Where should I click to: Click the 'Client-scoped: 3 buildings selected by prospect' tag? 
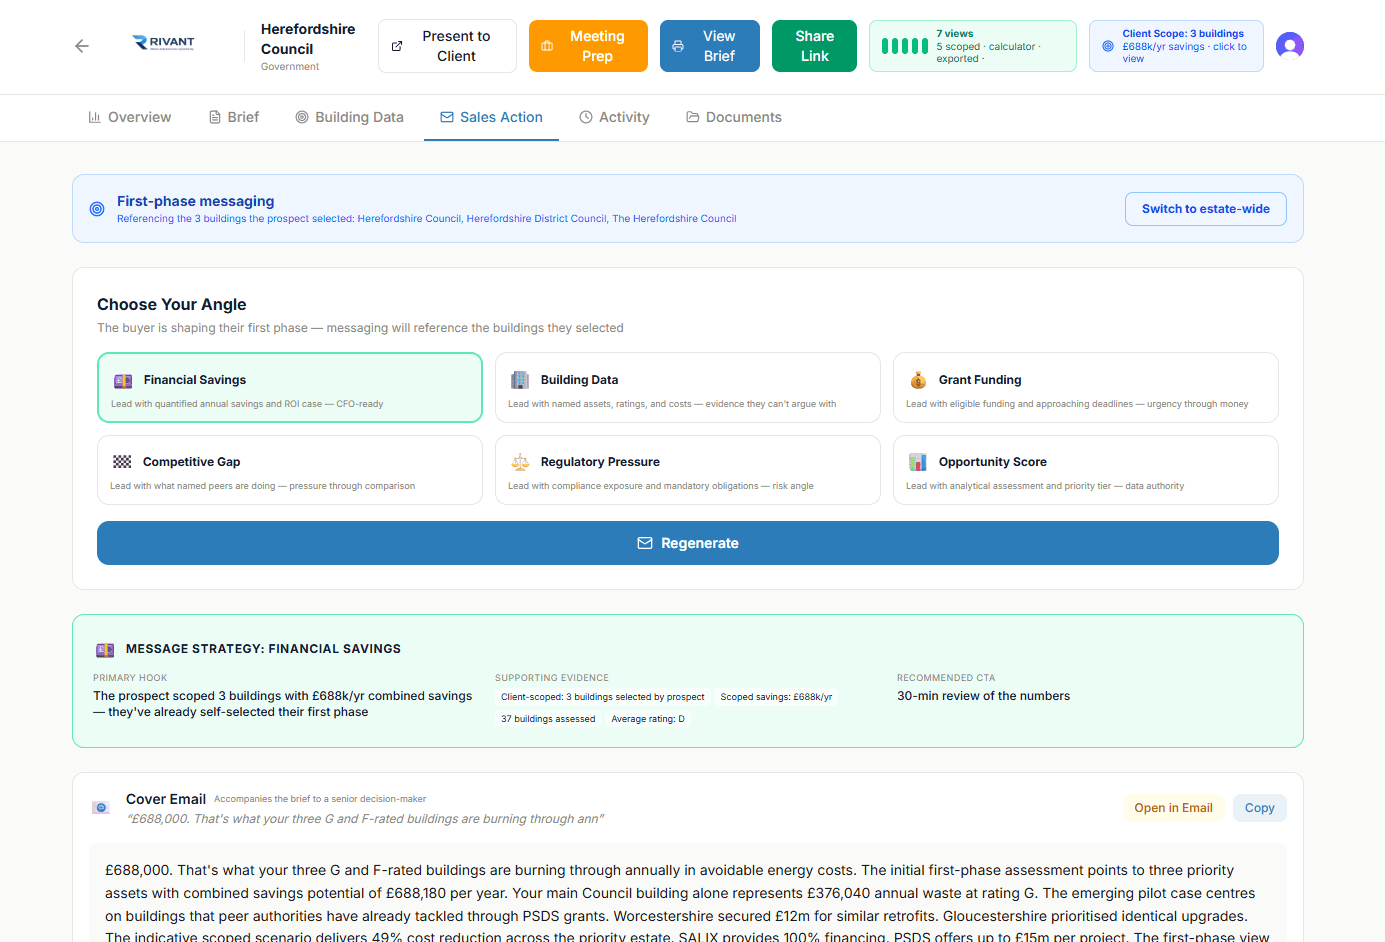[602, 697]
